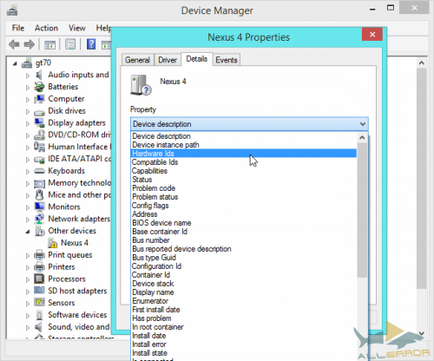The height and width of the screenshot is (361, 434).
Task: Open the View menu
Action: tap(77, 28)
